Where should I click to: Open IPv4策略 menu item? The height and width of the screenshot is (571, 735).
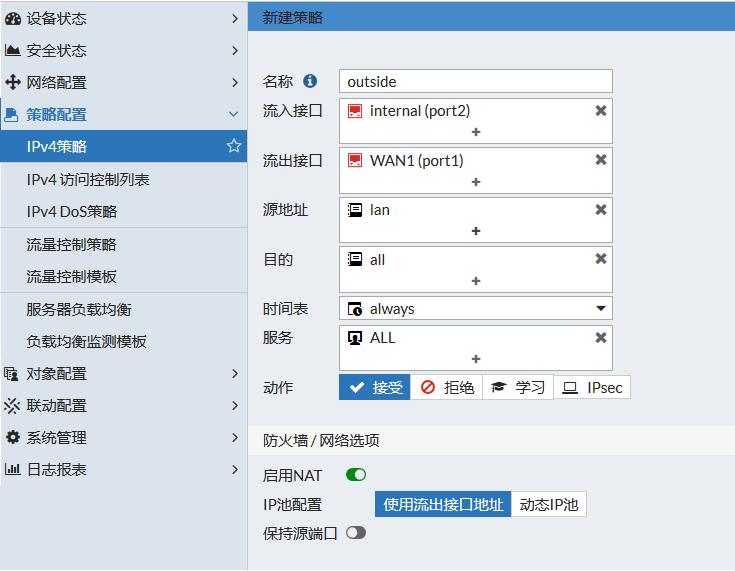[124, 146]
